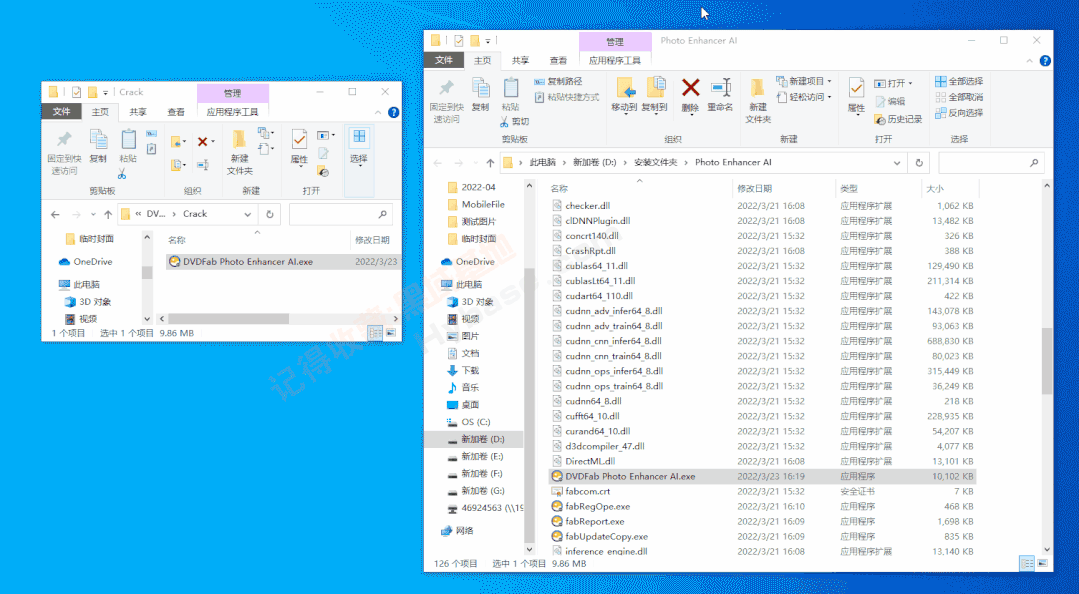Click search box in Photo Enhancer AI window
Screen dimensions: 1079x594
tap(991, 163)
